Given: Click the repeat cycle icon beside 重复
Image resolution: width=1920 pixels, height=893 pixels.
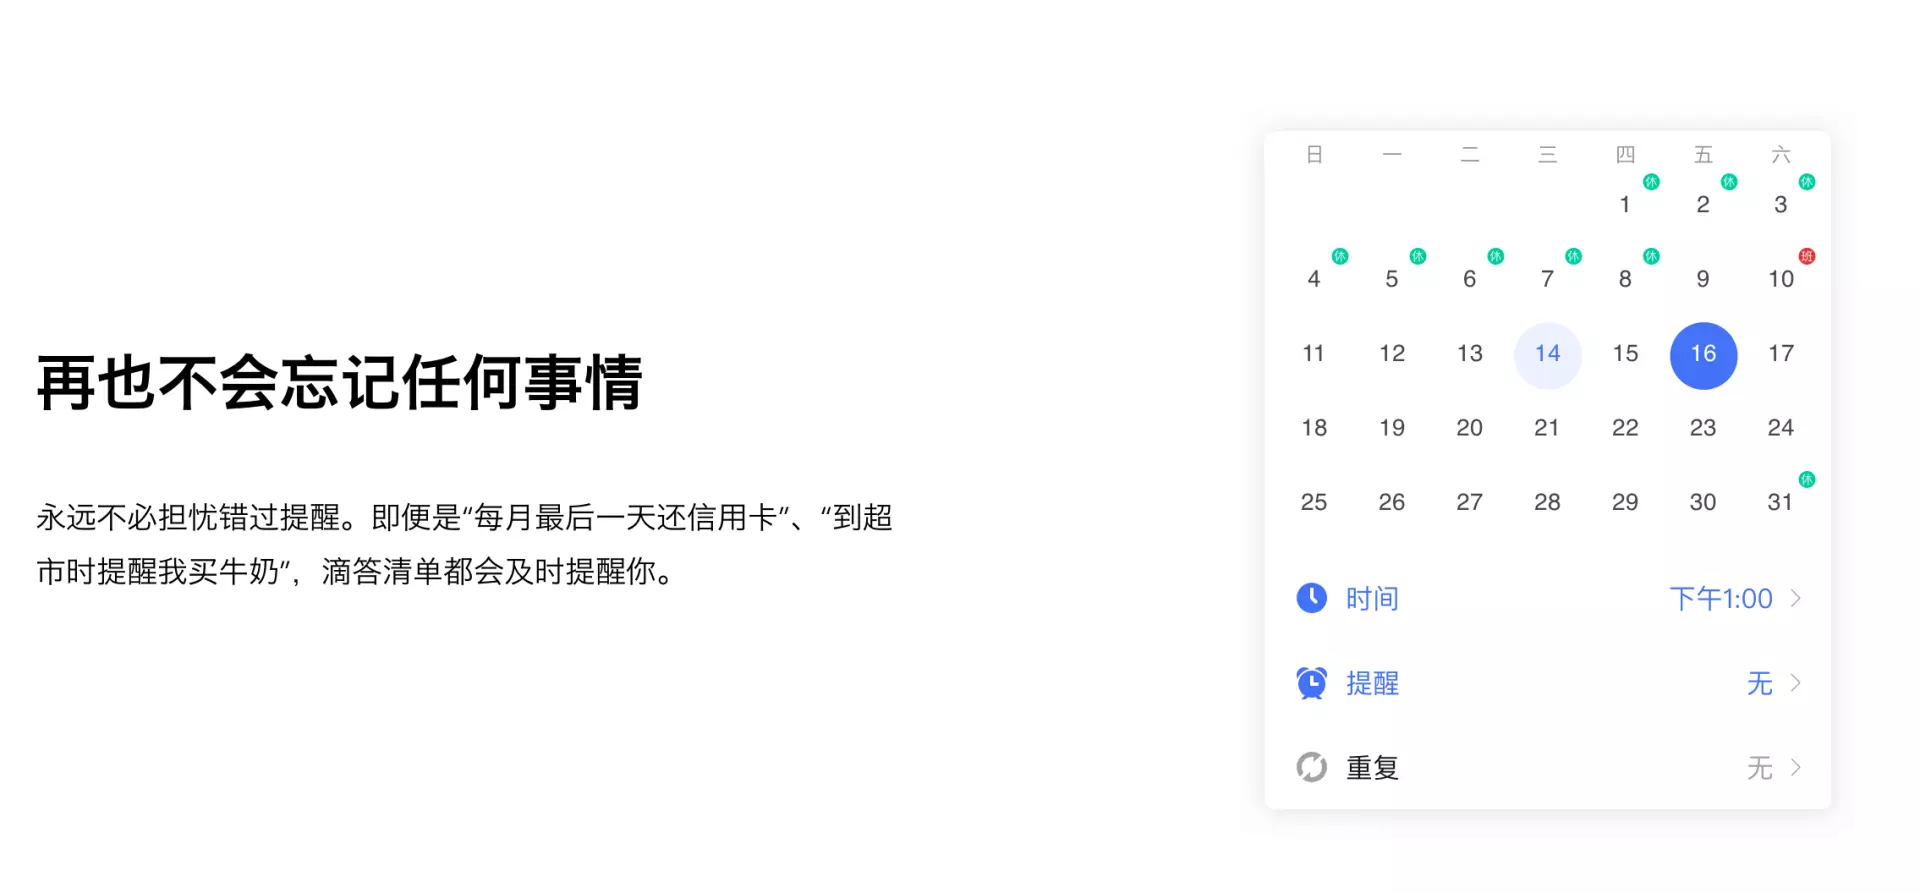Looking at the screenshot, I should [x=1311, y=767].
